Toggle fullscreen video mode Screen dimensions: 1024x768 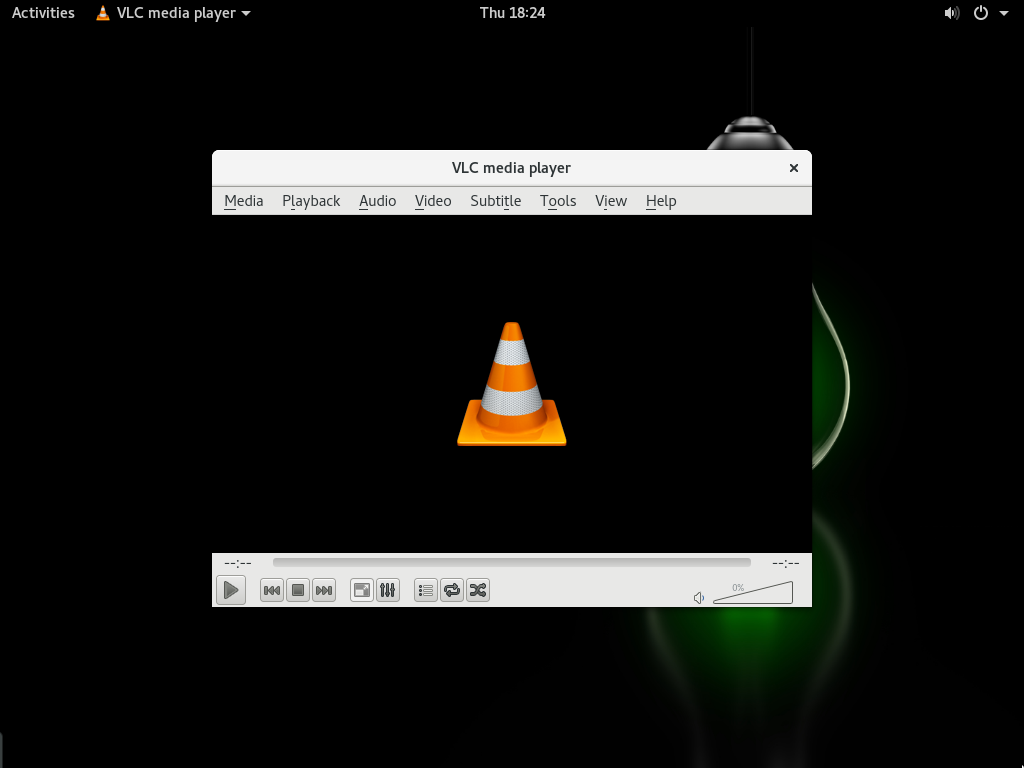tap(362, 591)
